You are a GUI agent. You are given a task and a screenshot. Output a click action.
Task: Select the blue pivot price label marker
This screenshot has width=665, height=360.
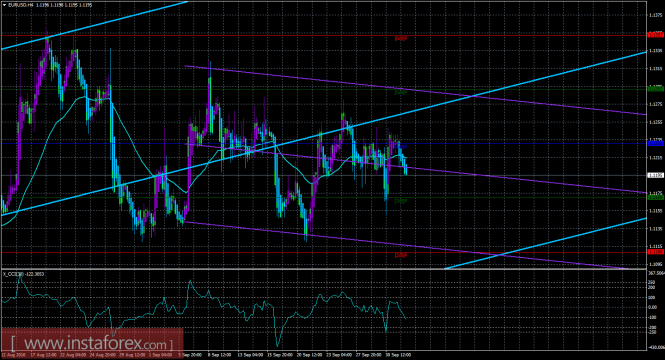point(656,143)
